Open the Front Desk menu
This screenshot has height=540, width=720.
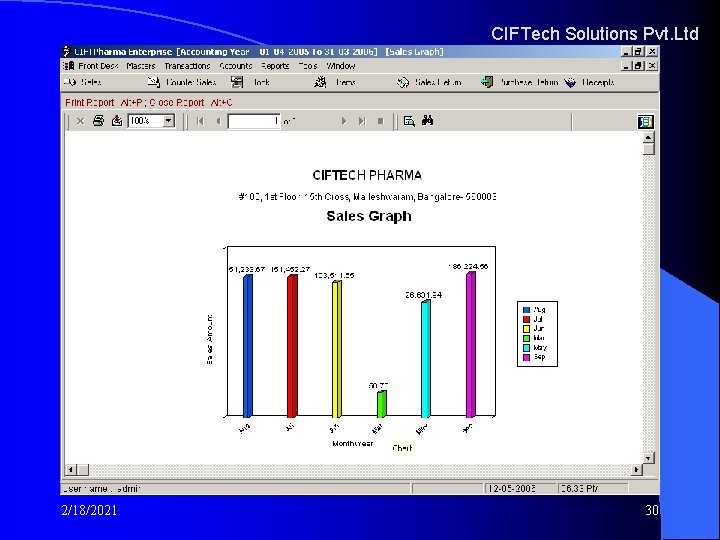coord(98,66)
